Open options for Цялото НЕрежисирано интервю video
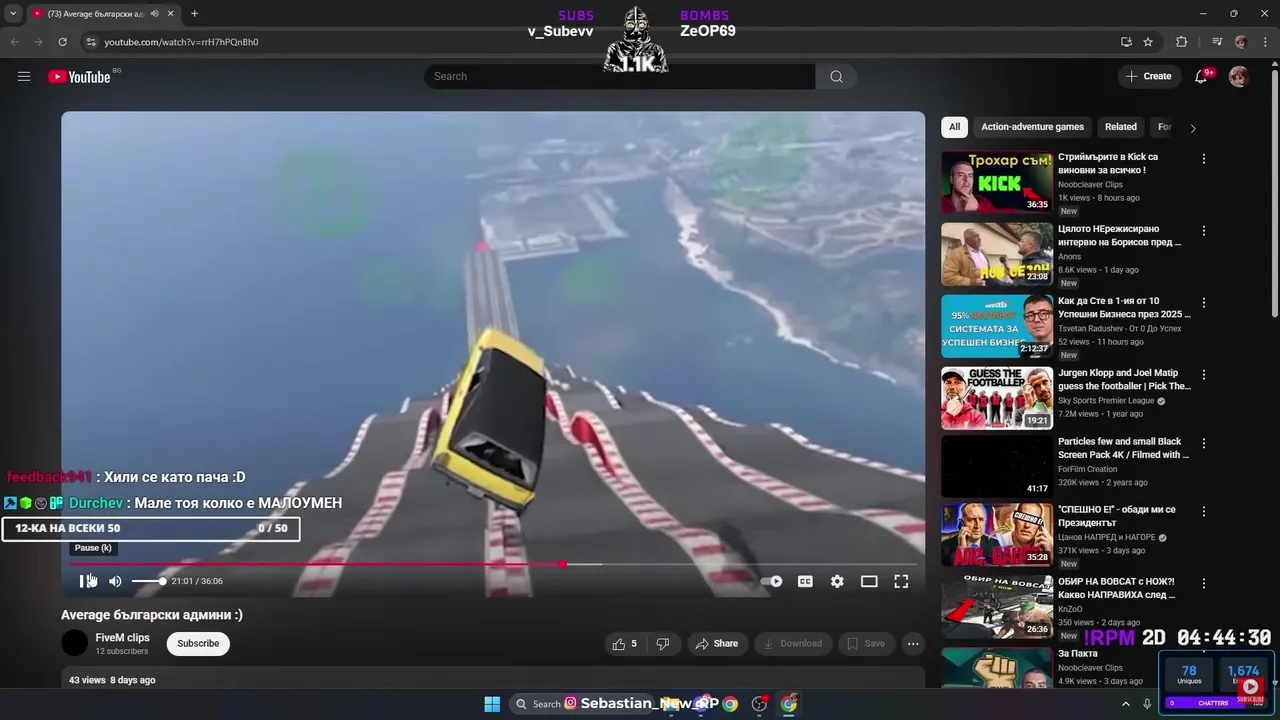Image resolution: width=1280 pixels, height=720 pixels. (1204, 231)
